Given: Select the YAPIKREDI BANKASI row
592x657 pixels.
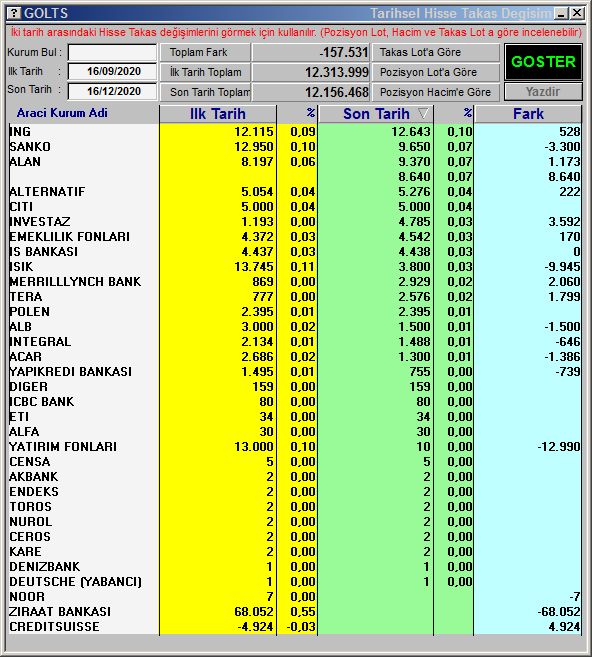Looking at the screenshot, I should coord(295,372).
